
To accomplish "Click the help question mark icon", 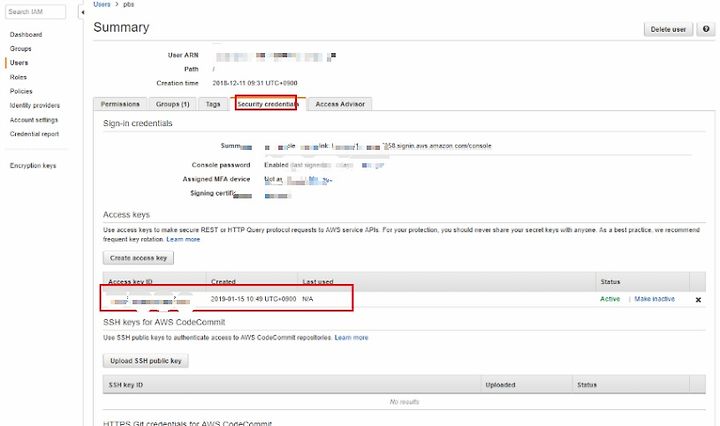I will (x=706, y=29).
